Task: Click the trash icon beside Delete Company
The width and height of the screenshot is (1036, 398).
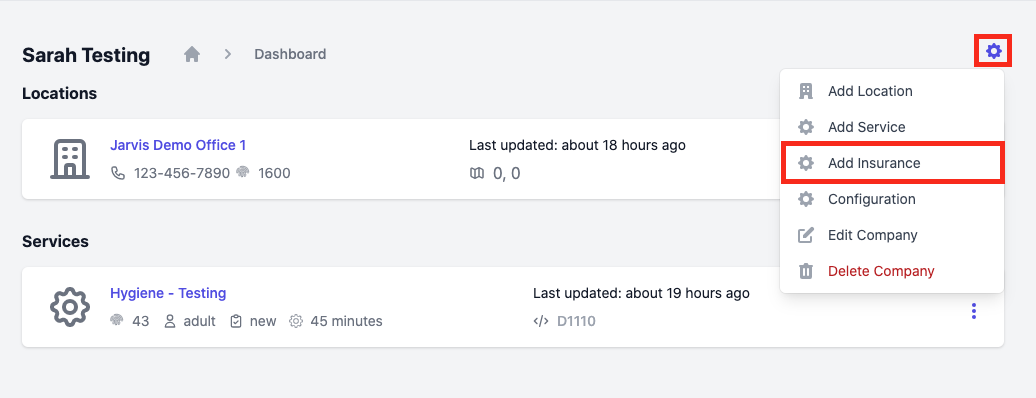Action: [x=805, y=271]
